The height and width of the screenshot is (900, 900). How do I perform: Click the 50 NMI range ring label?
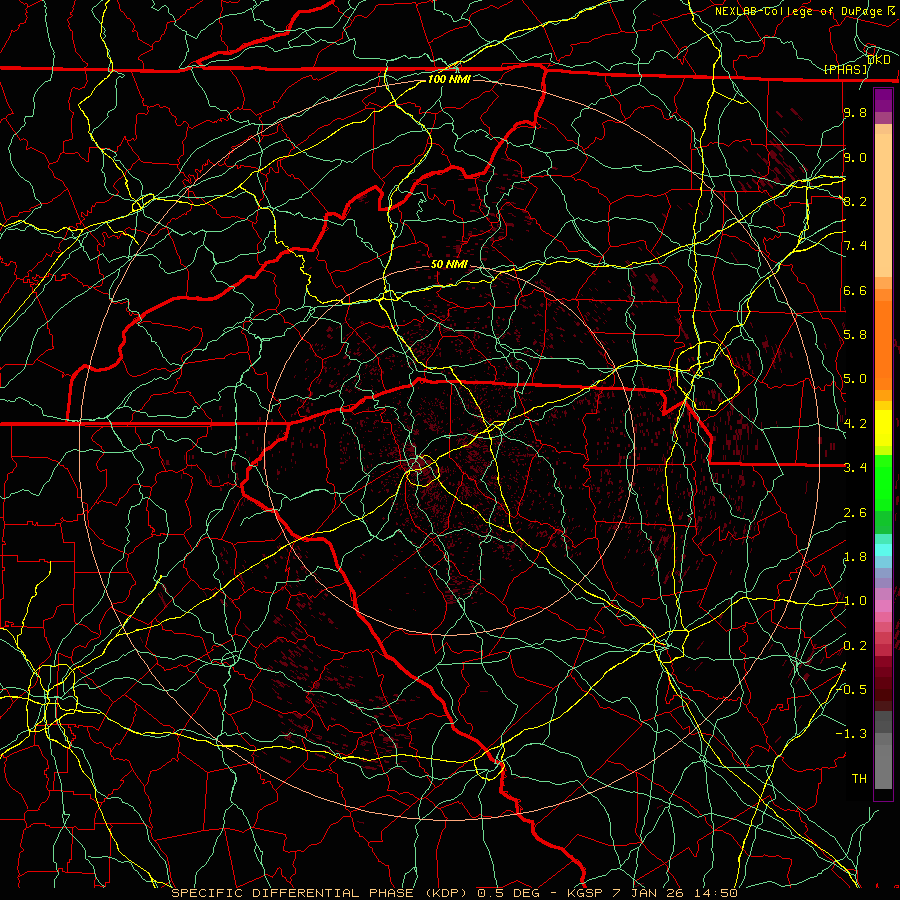click(449, 264)
